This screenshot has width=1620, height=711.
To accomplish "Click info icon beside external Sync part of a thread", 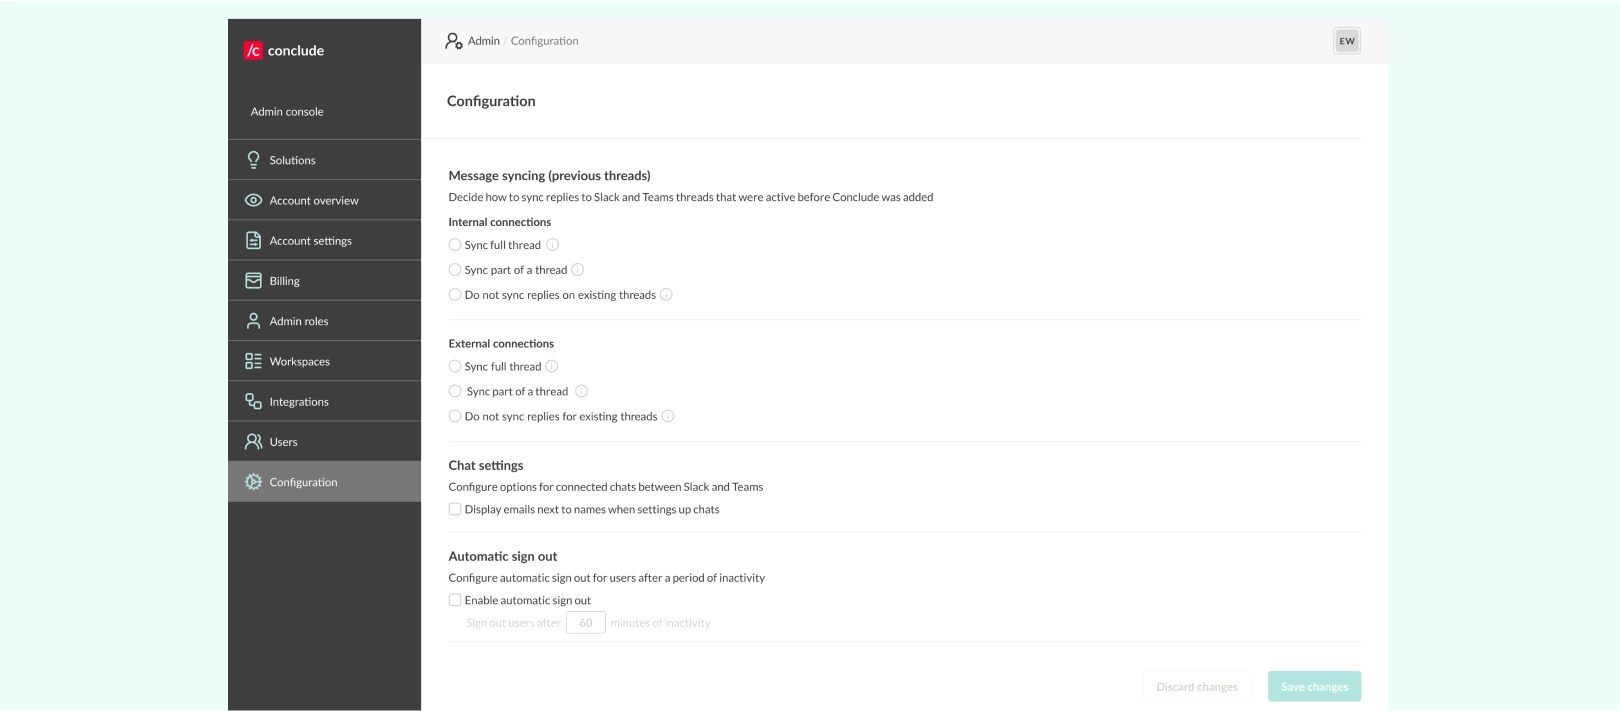I will click(581, 392).
